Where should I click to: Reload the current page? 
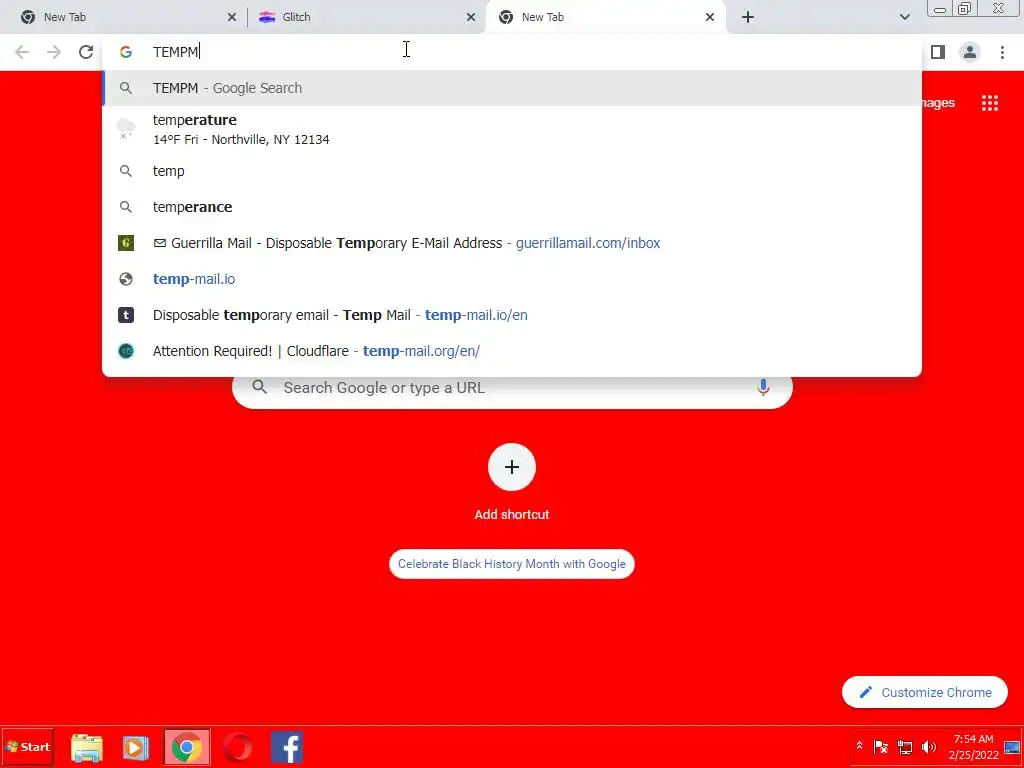[x=86, y=52]
